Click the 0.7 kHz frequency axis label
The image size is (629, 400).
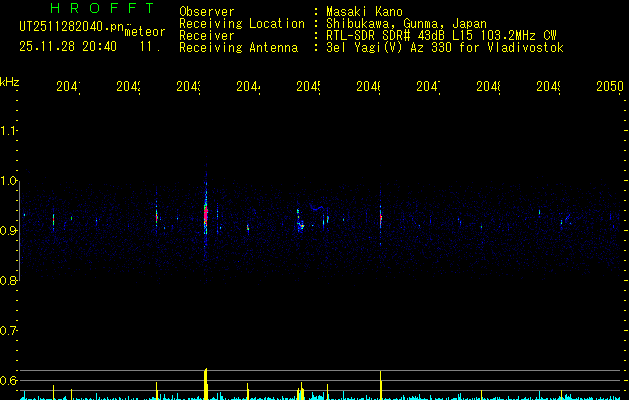tap(8, 331)
